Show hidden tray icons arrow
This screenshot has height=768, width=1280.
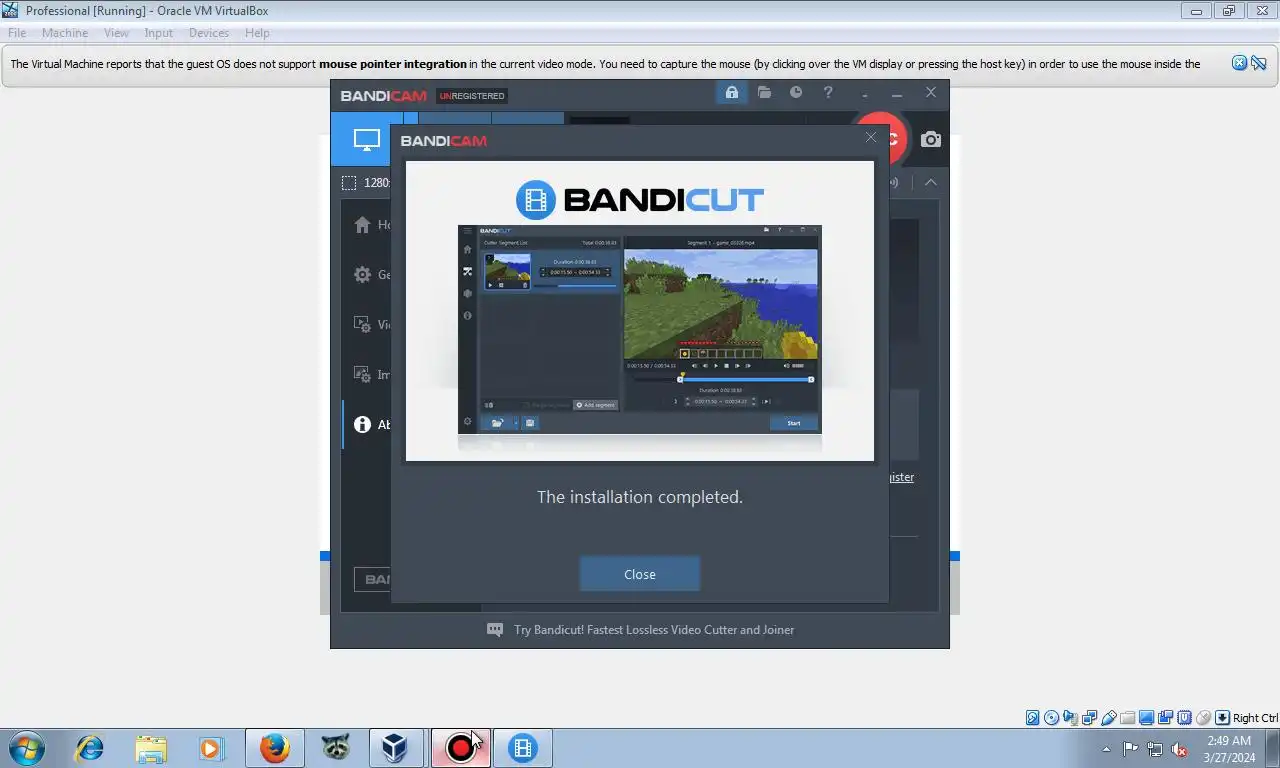pos(1106,749)
